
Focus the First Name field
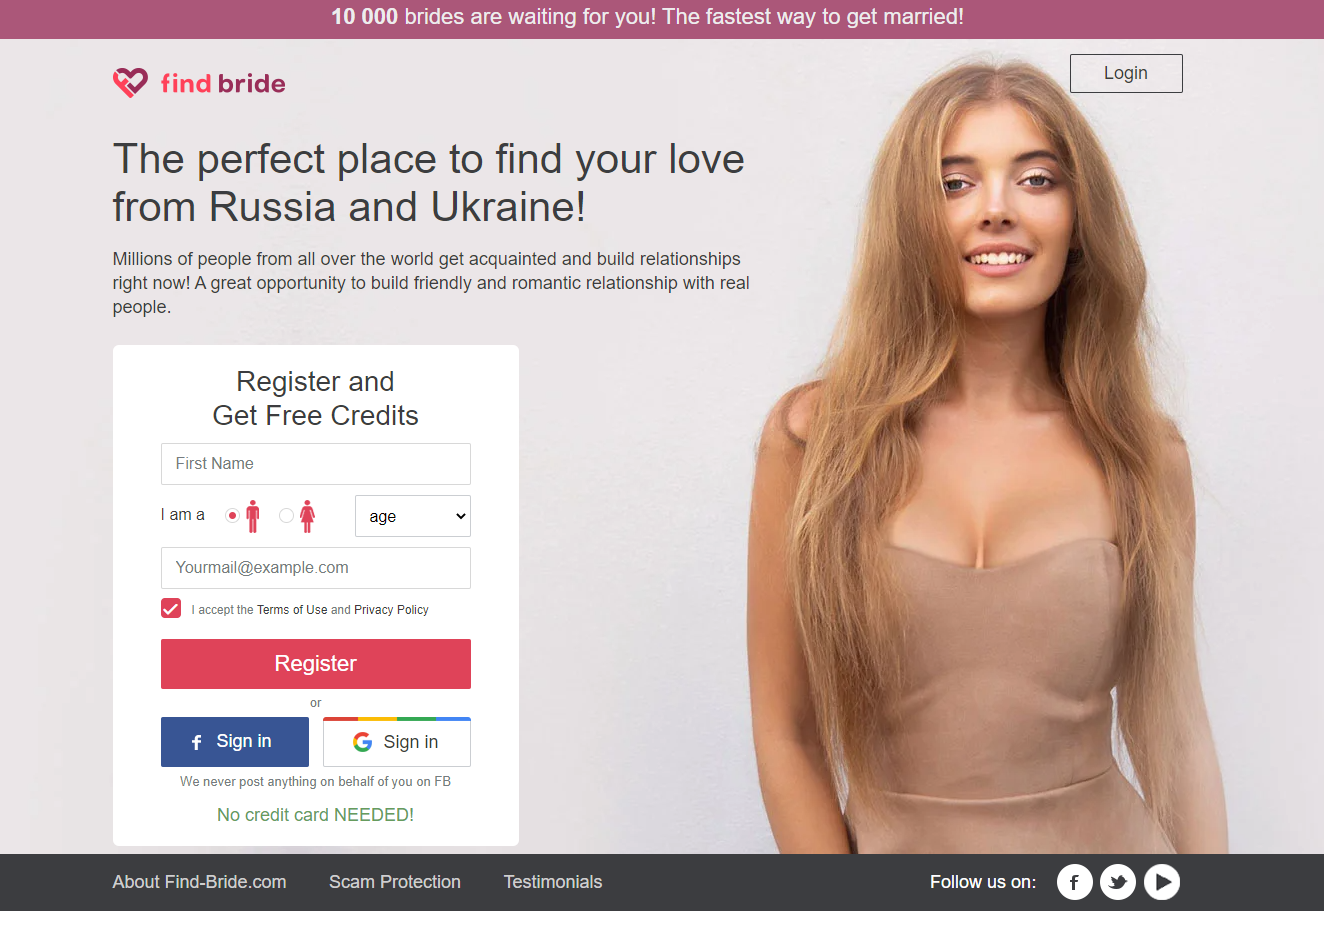pos(316,464)
